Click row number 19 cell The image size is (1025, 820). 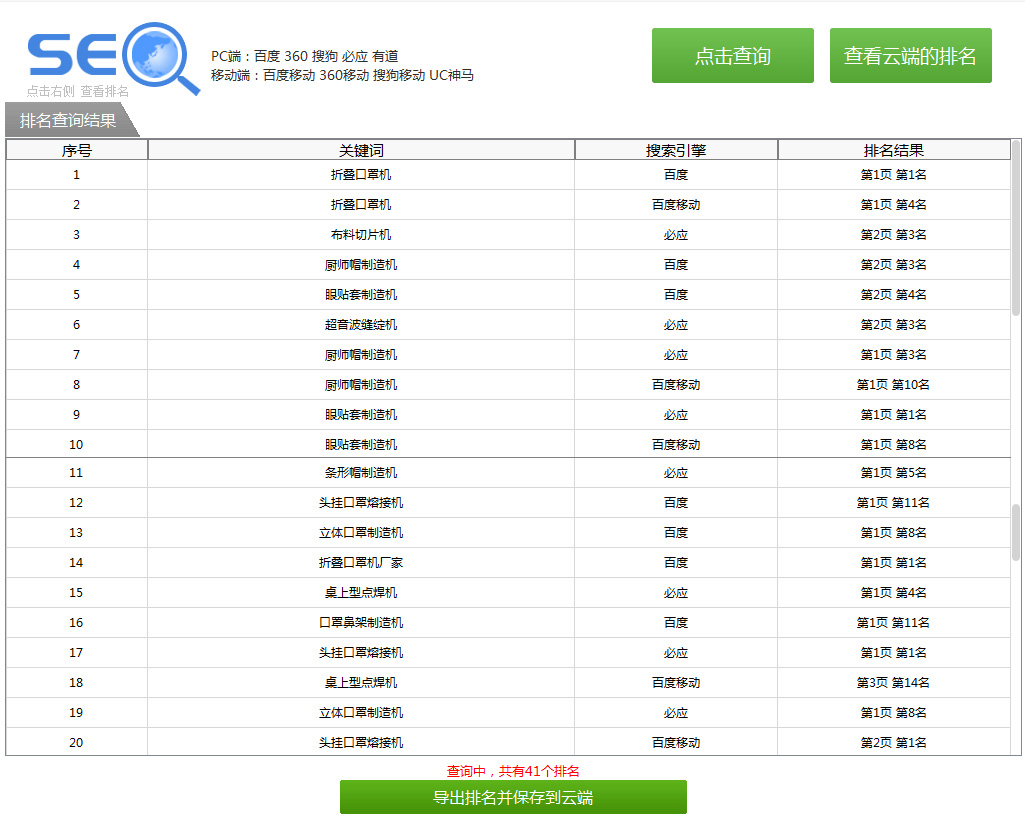76,713
